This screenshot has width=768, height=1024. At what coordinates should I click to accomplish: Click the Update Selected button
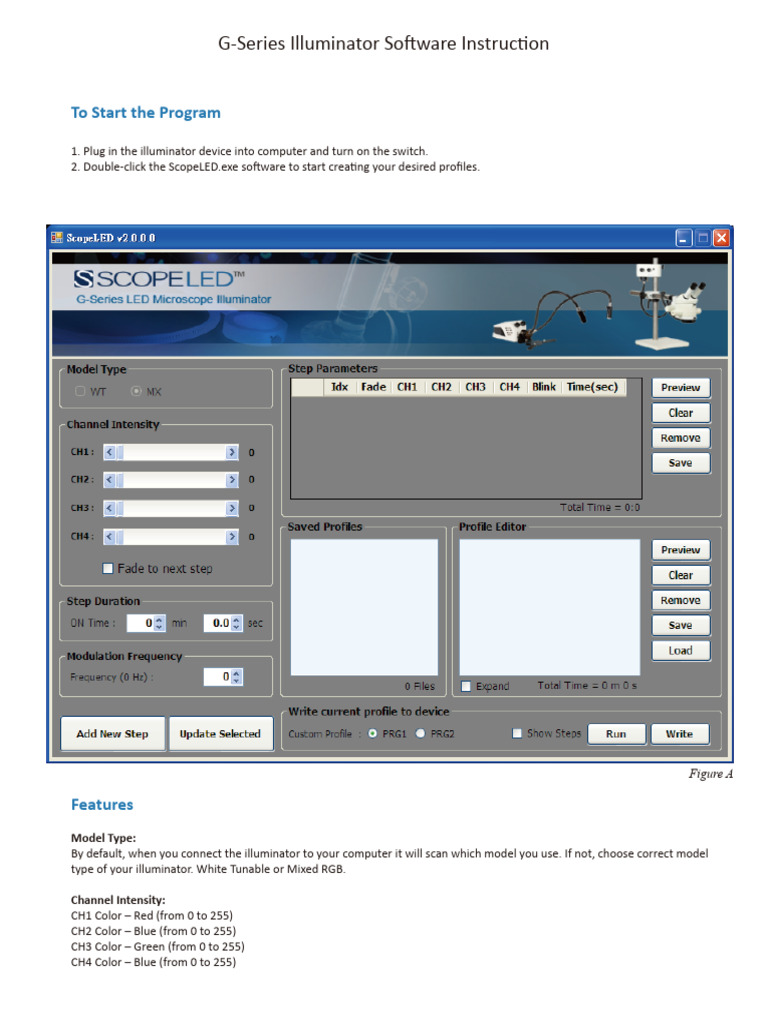(221, 734)
